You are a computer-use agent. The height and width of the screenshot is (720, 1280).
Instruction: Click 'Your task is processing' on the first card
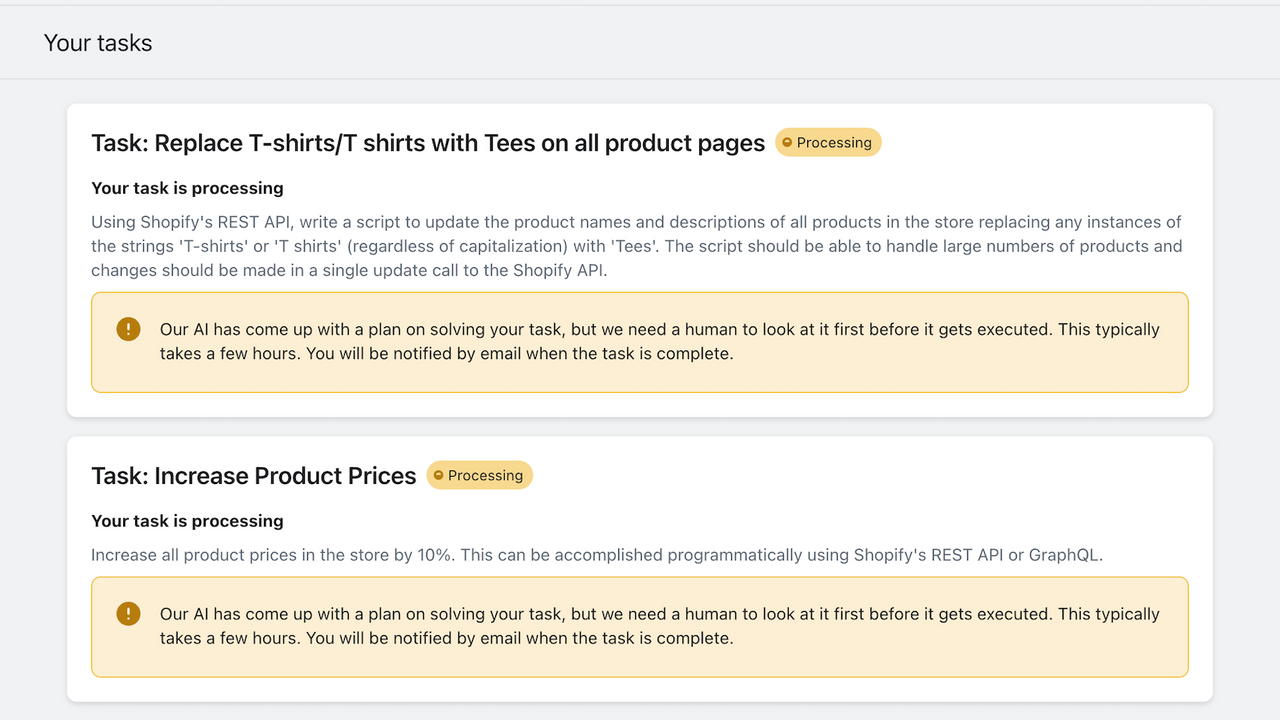187,188
